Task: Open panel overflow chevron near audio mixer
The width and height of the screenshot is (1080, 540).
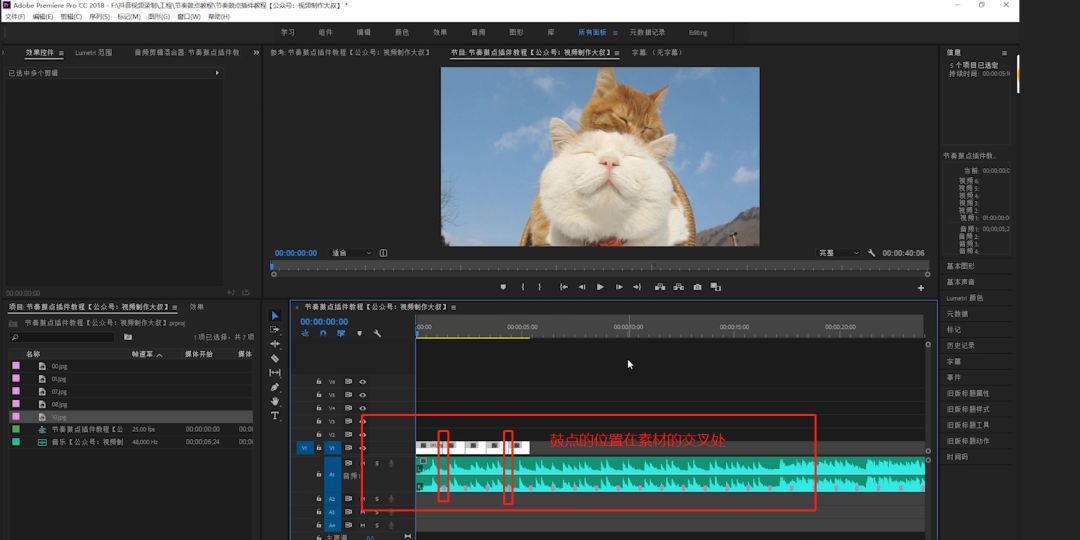Action: pyautogui.click(x=256, y=52)
